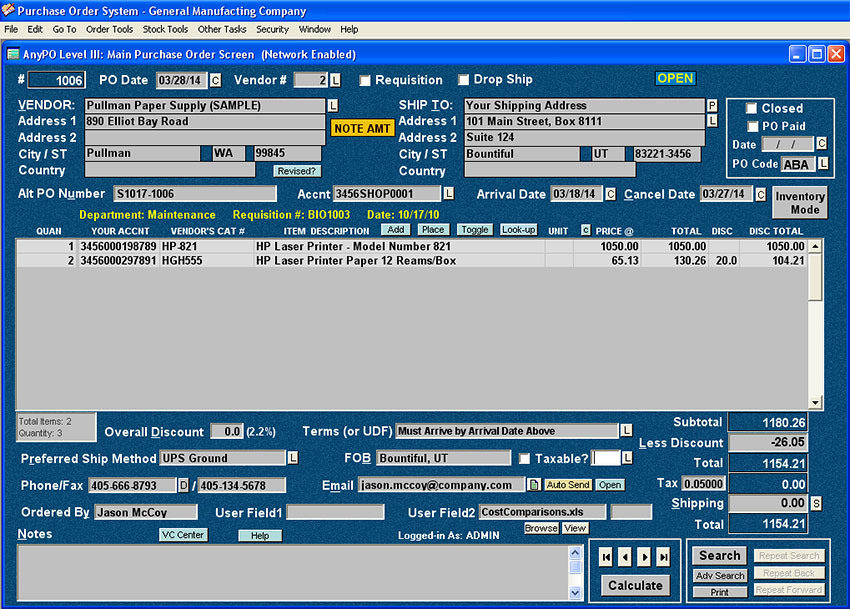Click Open button next to Auto Send

coord(610,485)
